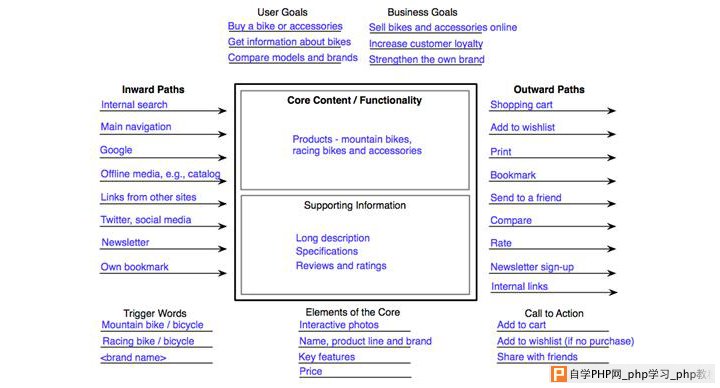Click the 'Main navigation' link

pyautogui.click(x=136, y=127)
